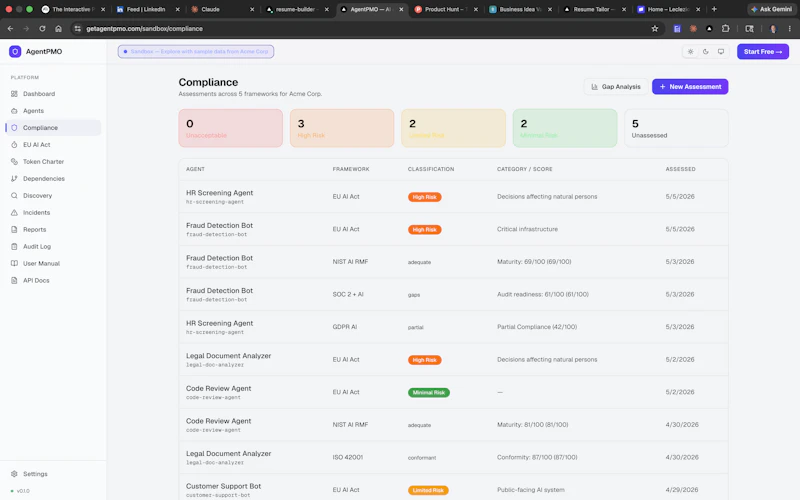Open Gap Analysis

click(616, 87)
